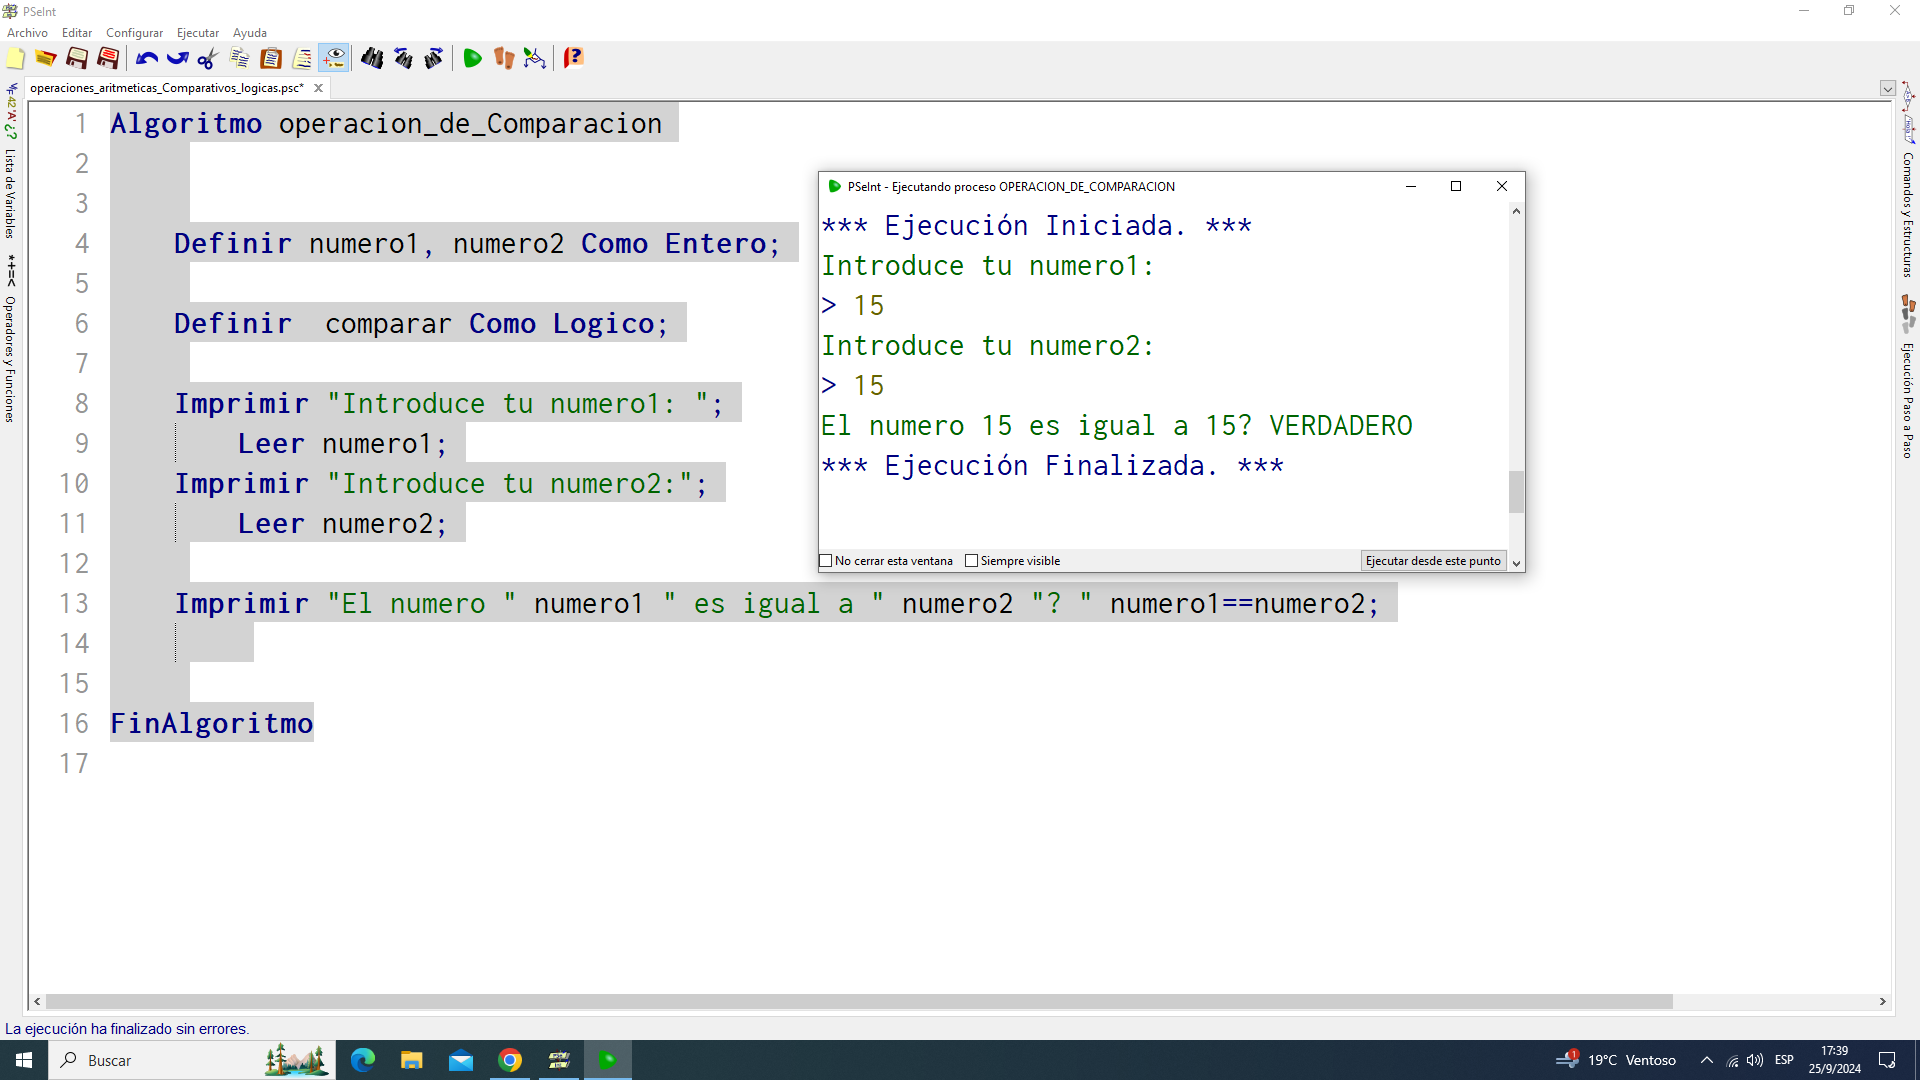This screenshot has width=1920, height=1080.
Task: Open the flowchart diagram editor icon
Action: [535, 59]
